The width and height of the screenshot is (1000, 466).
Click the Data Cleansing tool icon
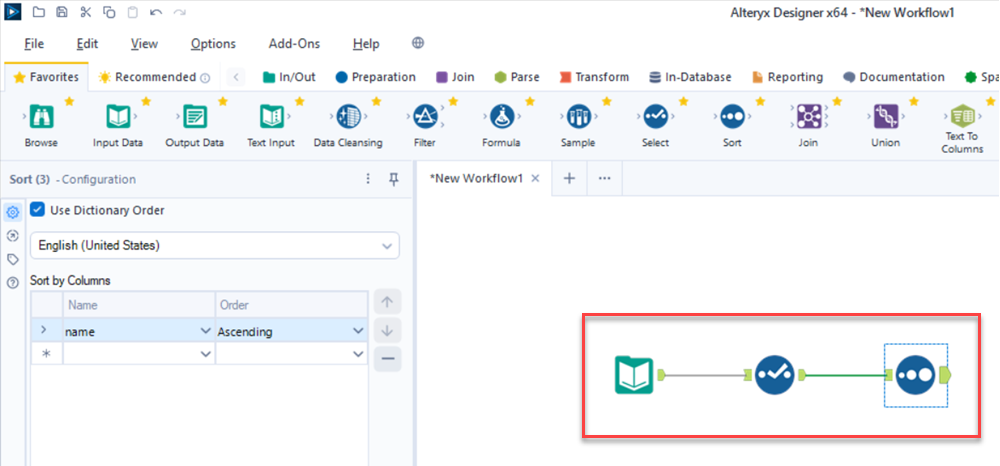click(348, 118)
